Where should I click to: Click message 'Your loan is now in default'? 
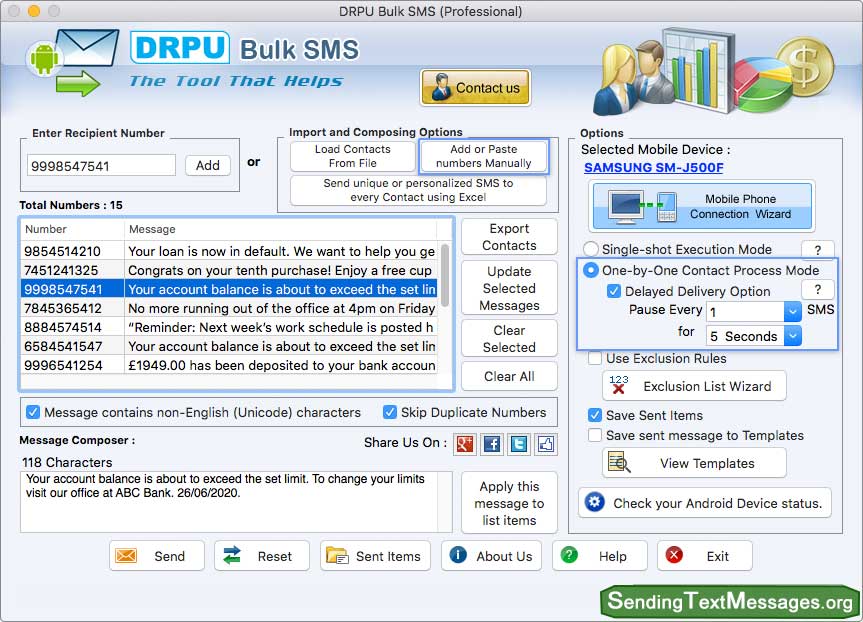click(x=281, y=251)
